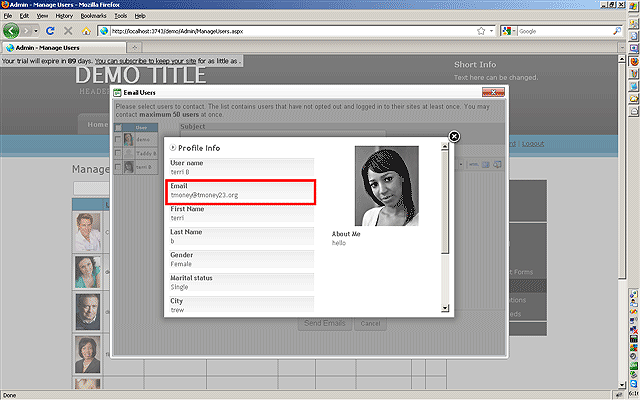Toggle the select-all checkbox in User header
Screen dimensions: 640x400
(x=119, y=128)
